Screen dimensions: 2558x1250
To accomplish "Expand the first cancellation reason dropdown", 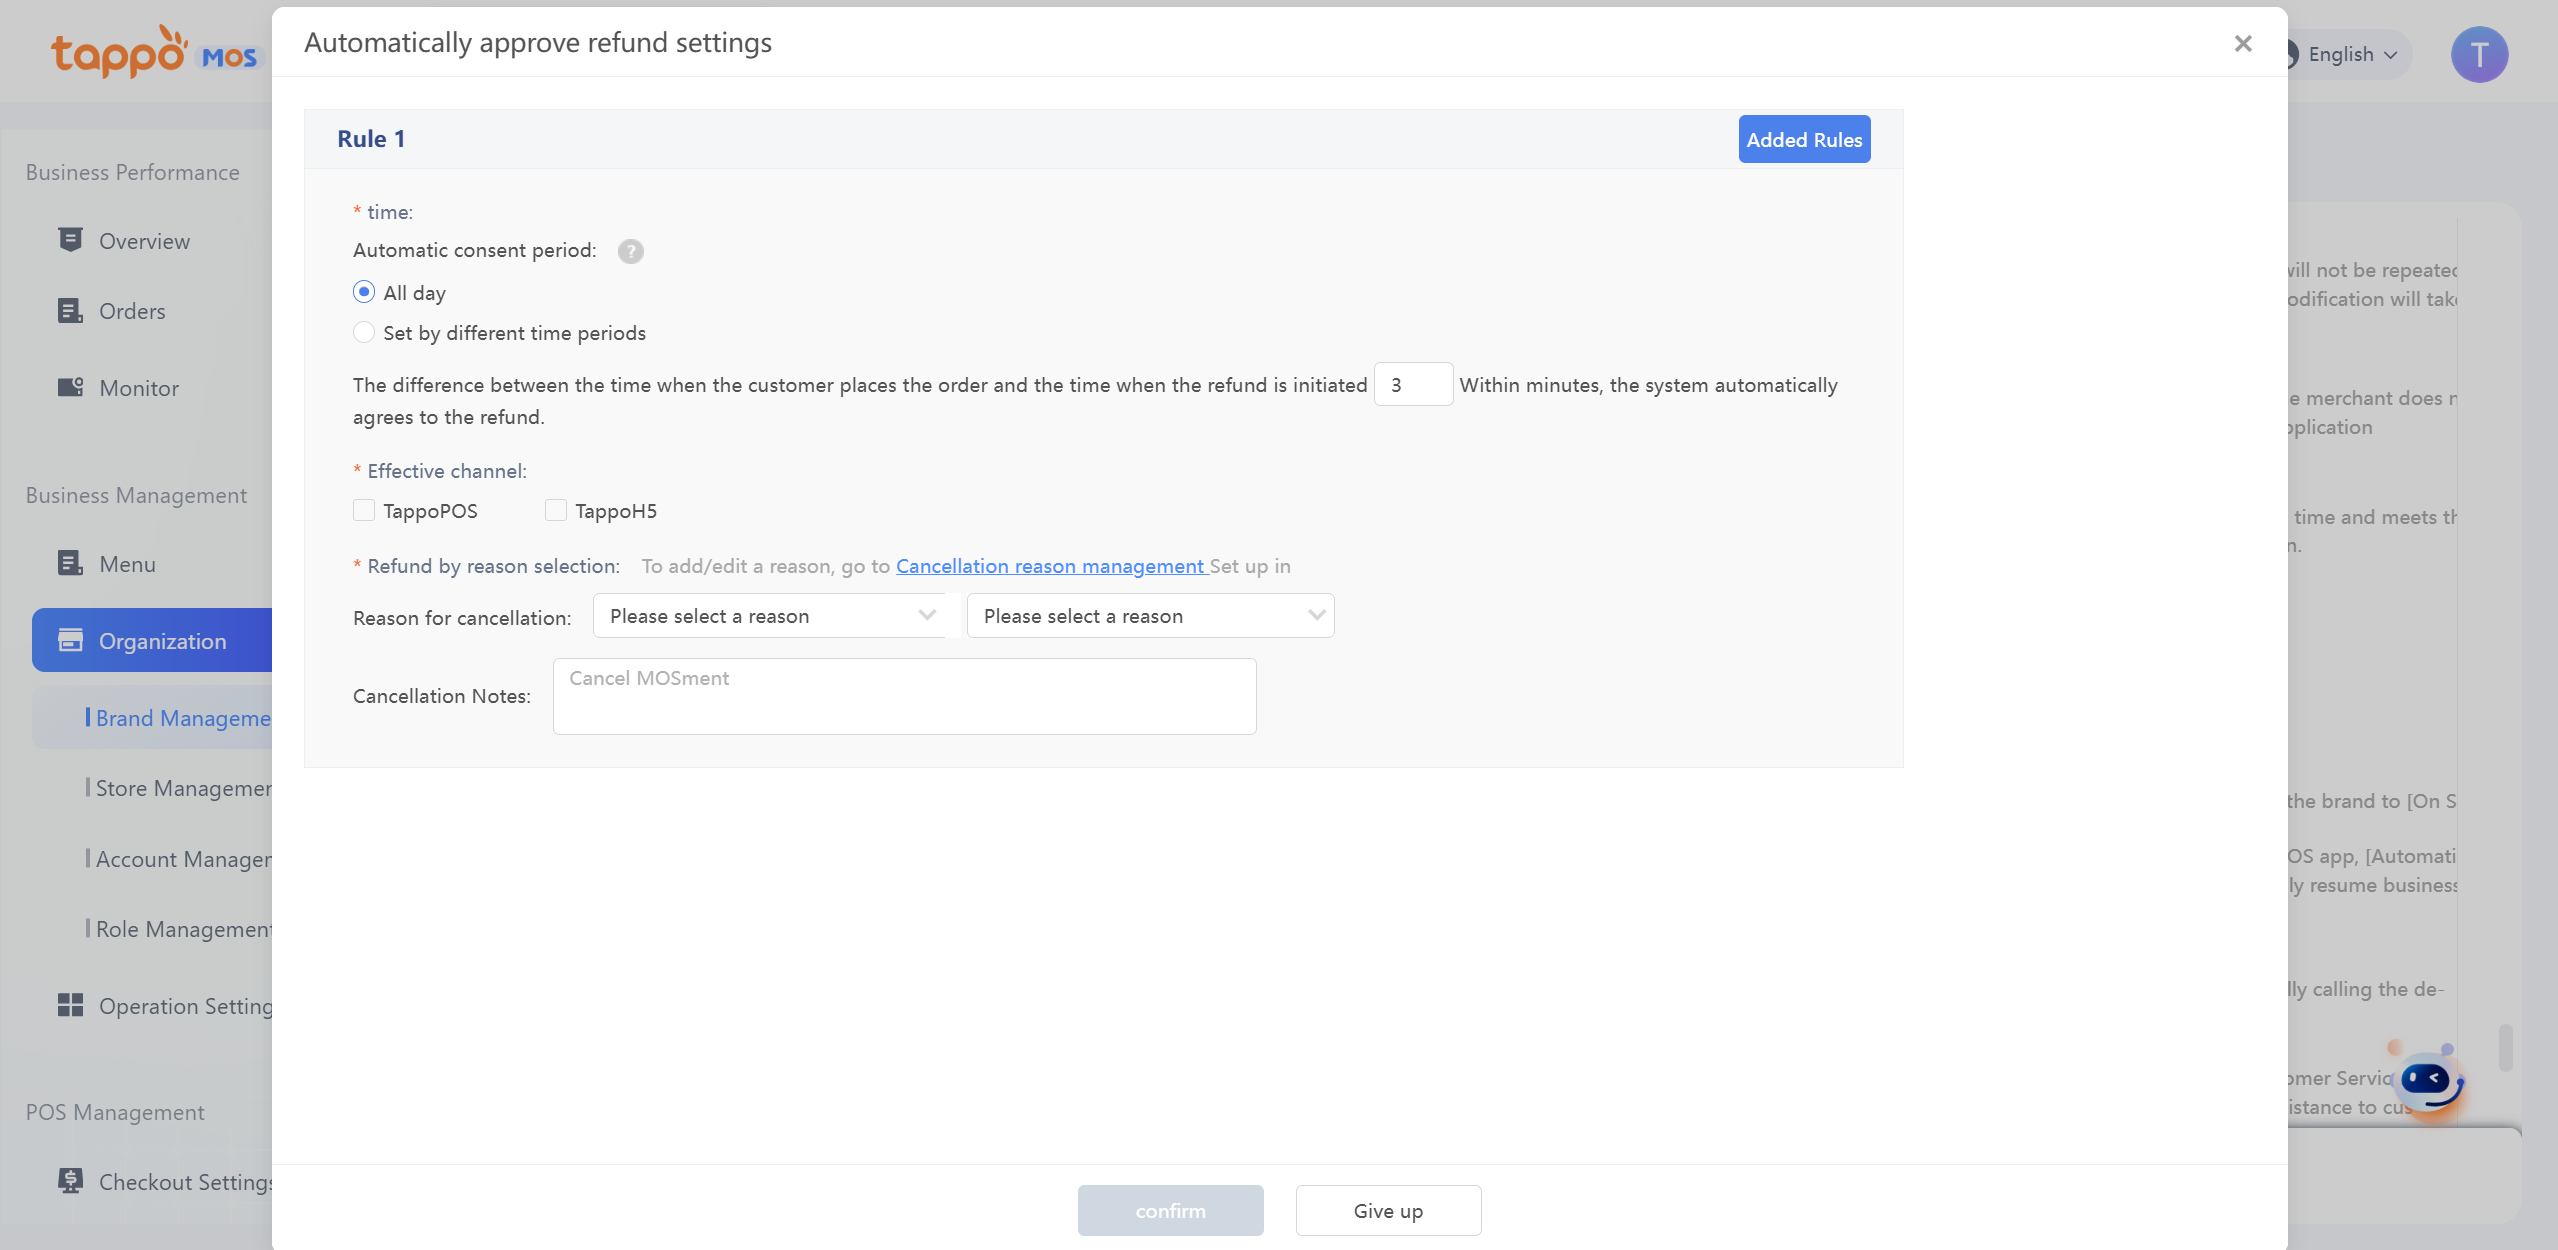I will [x=770, y=616].
